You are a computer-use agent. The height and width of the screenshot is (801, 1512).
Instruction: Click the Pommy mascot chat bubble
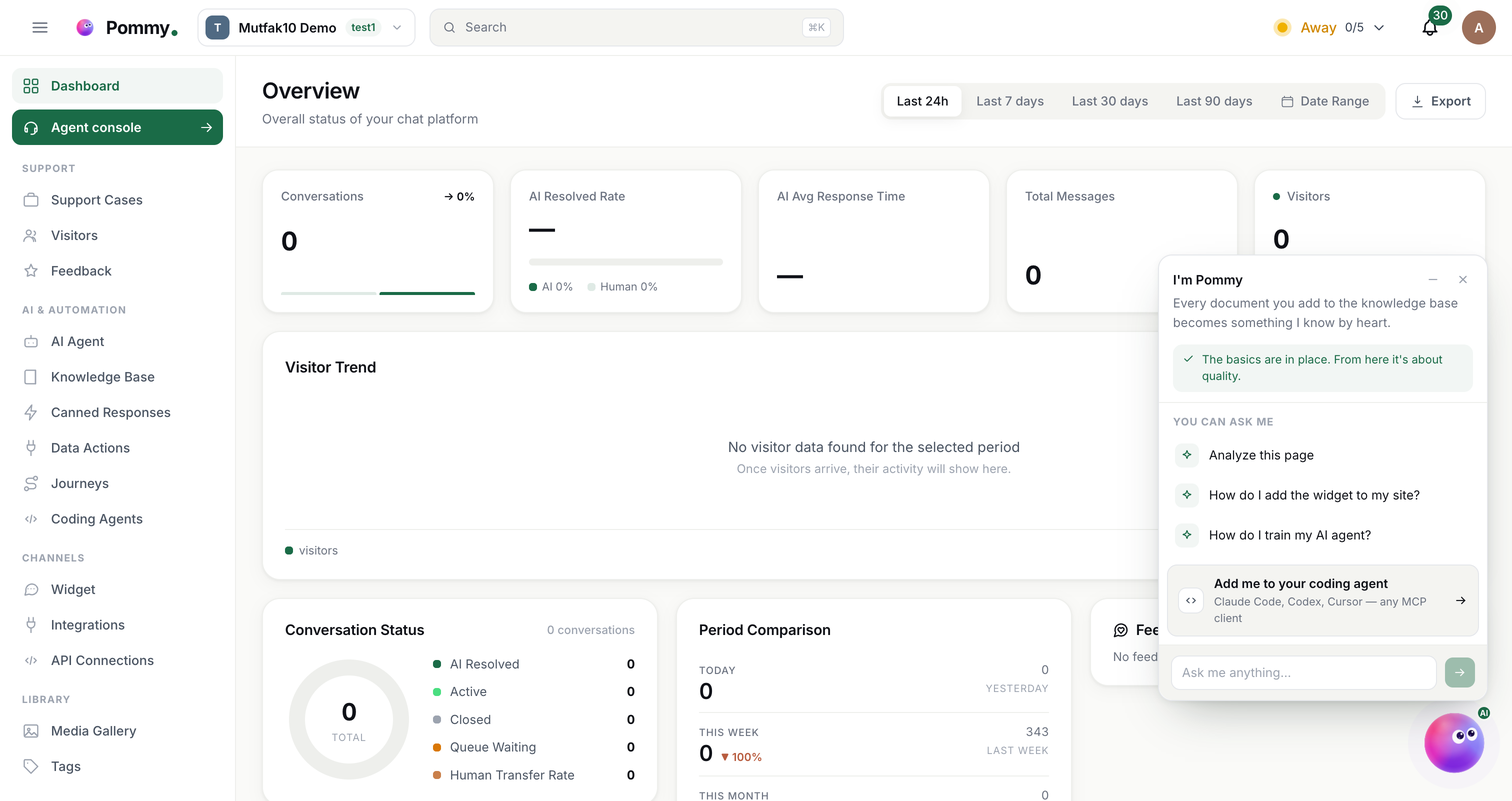(x=1454, y=743)
